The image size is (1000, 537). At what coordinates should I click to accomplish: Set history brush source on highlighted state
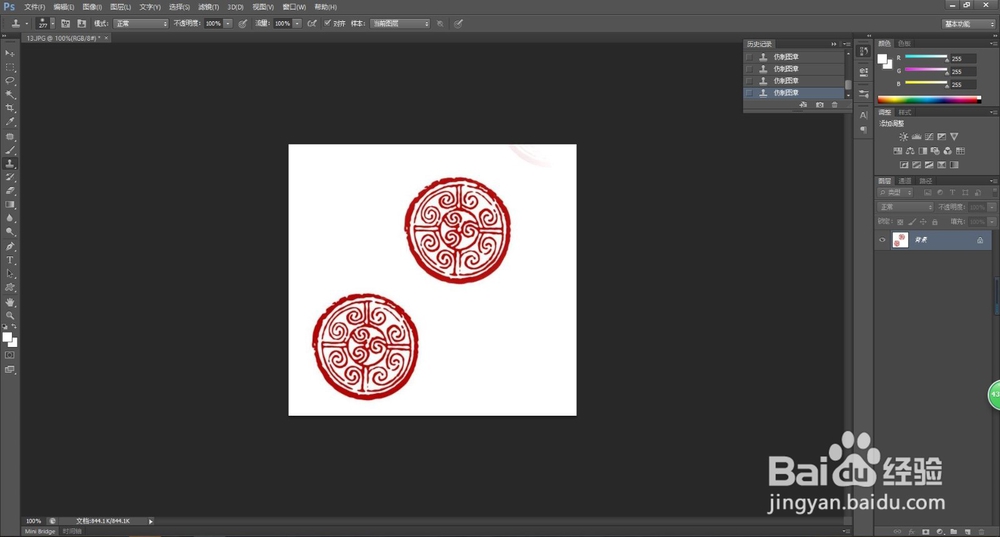[x=749, y=93]
